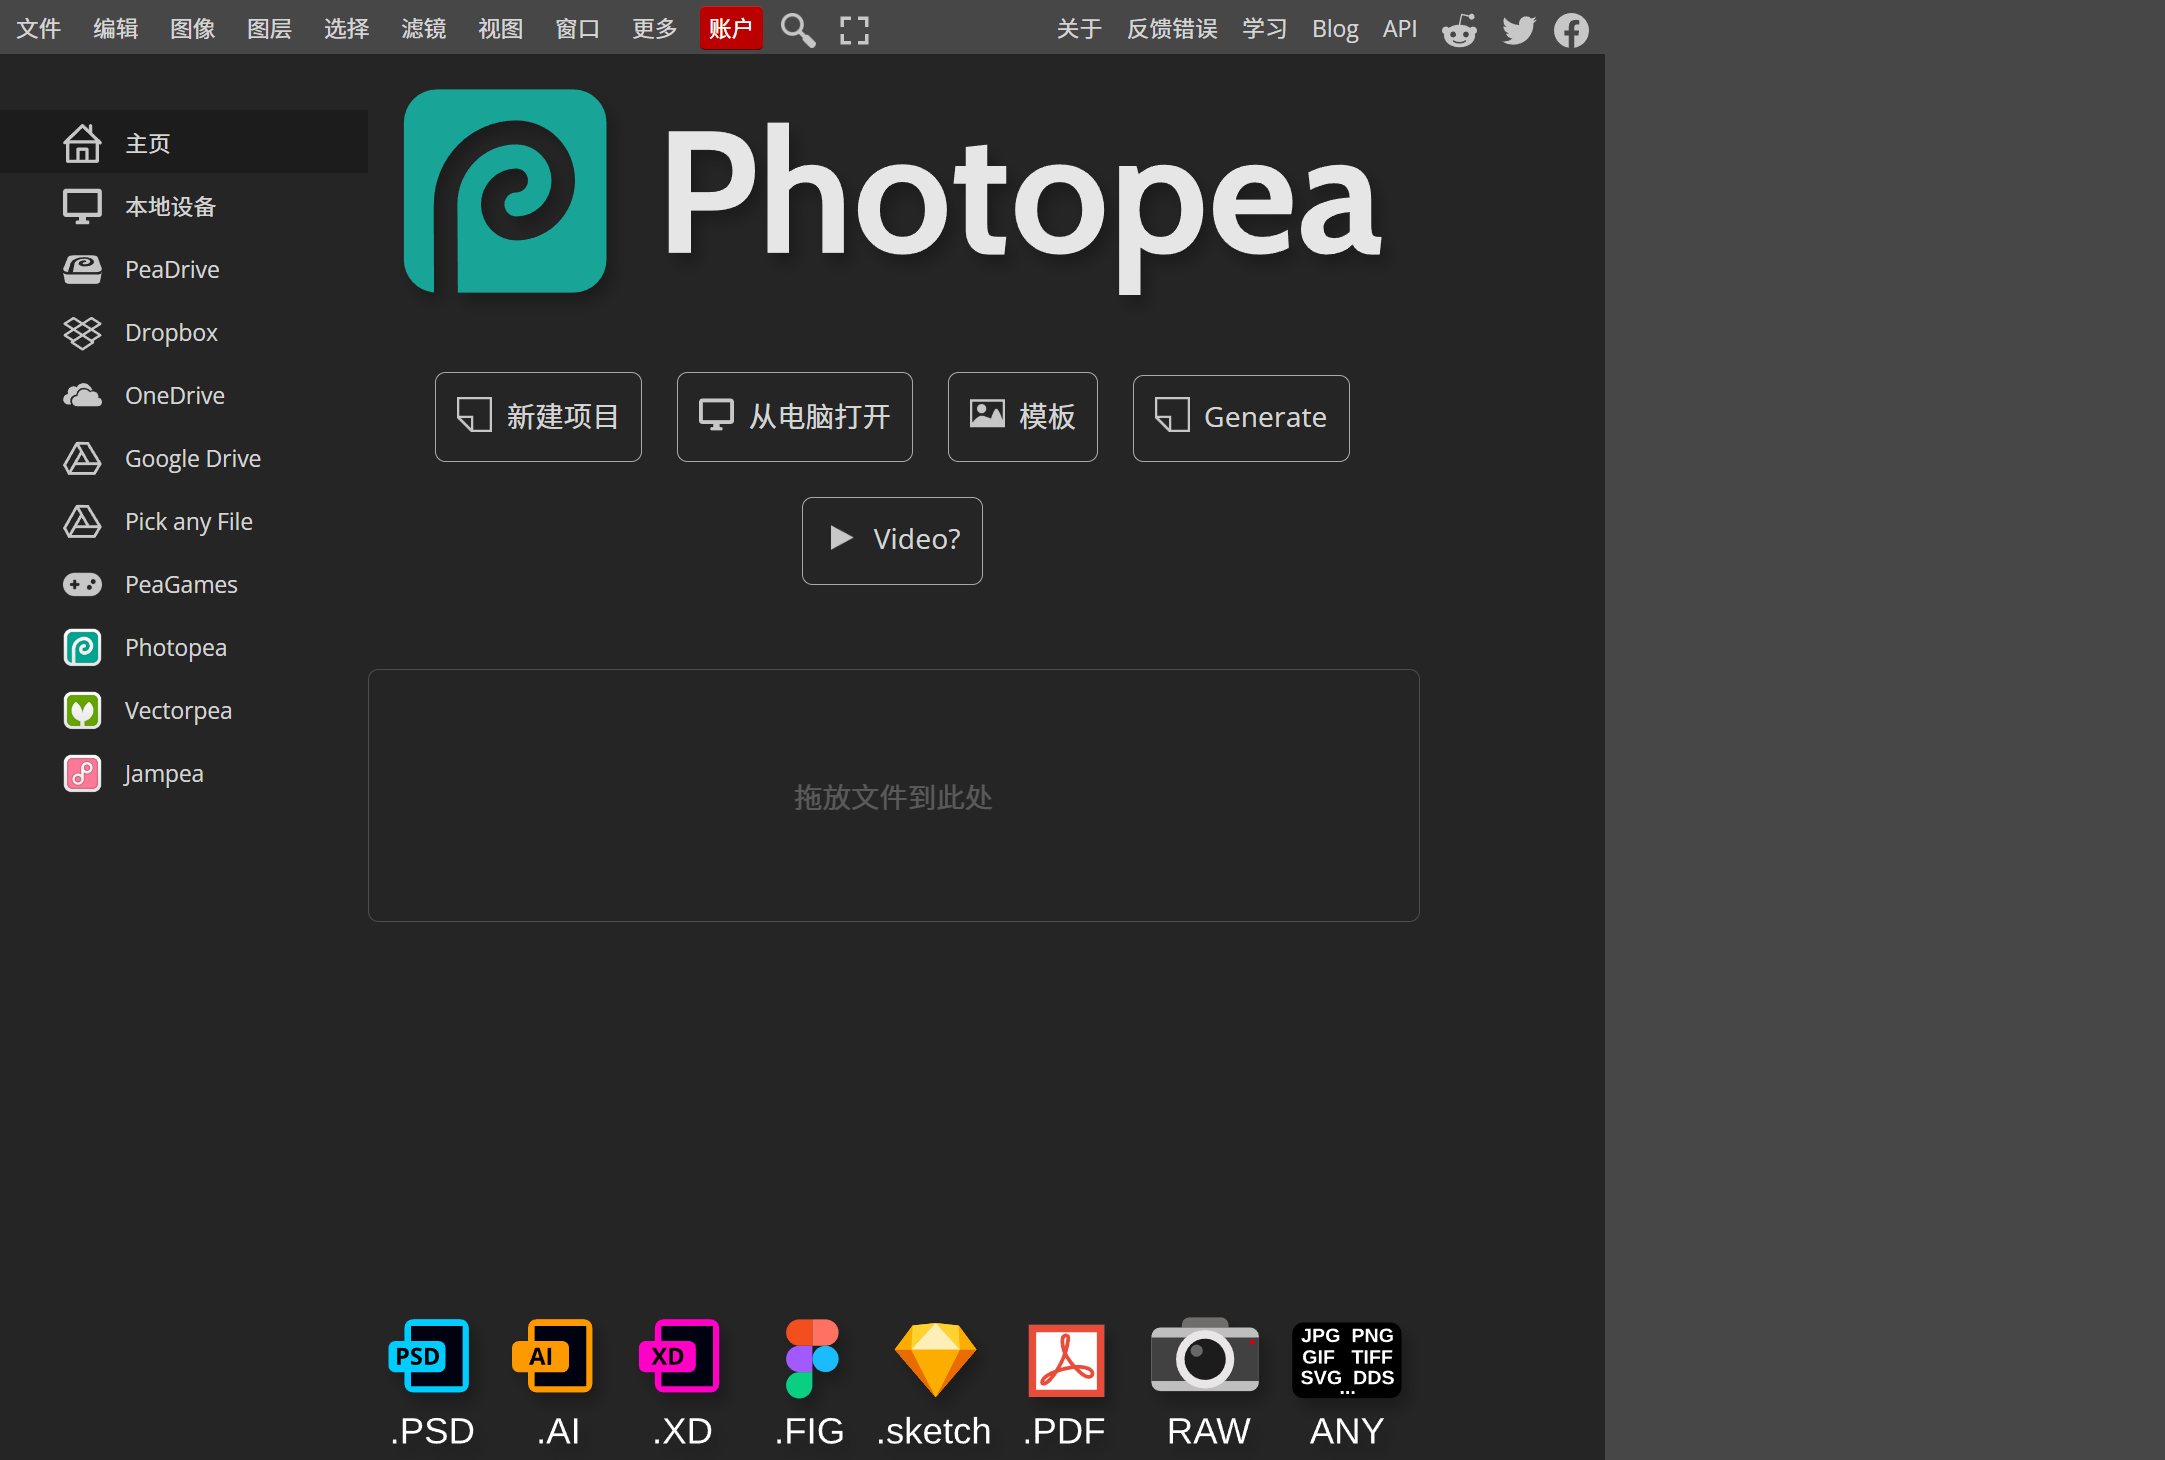Open Dropbox in sidebar
Screen dimensions: 2165x1460
184,332
